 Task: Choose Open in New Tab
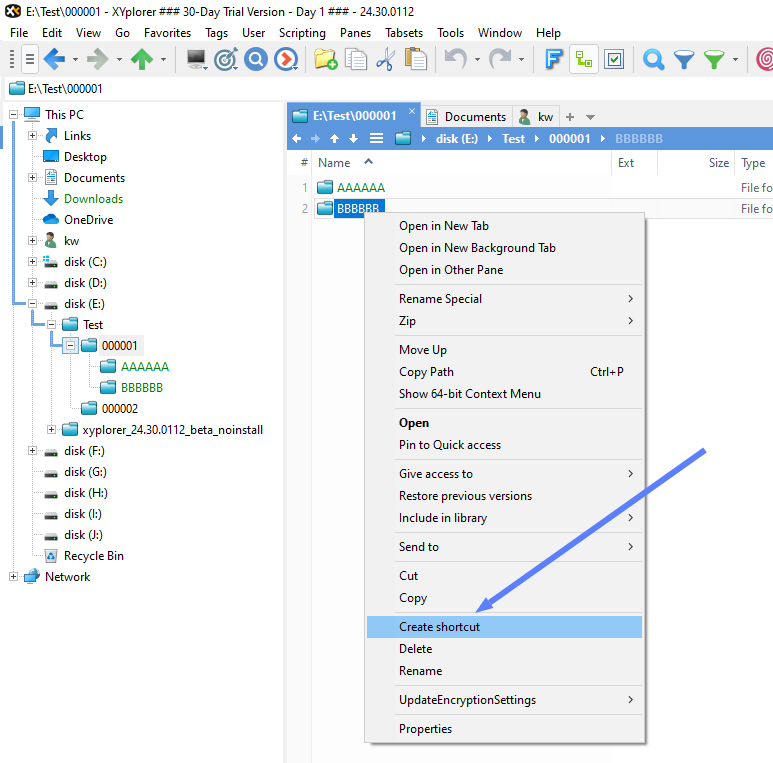pyautogui.click(x=504, y=226)
